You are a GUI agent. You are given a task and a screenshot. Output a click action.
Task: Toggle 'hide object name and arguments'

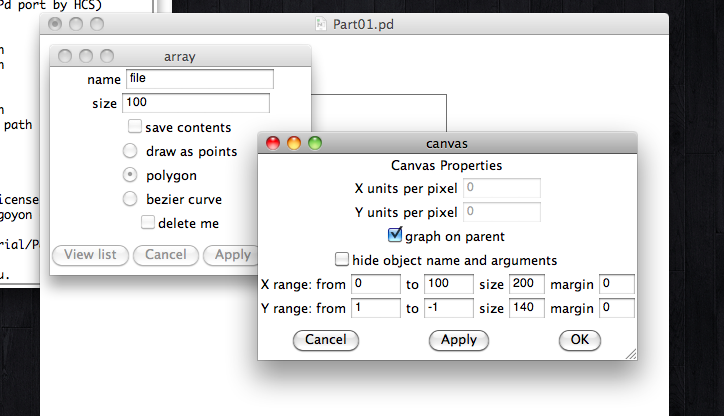click(342, 260)
